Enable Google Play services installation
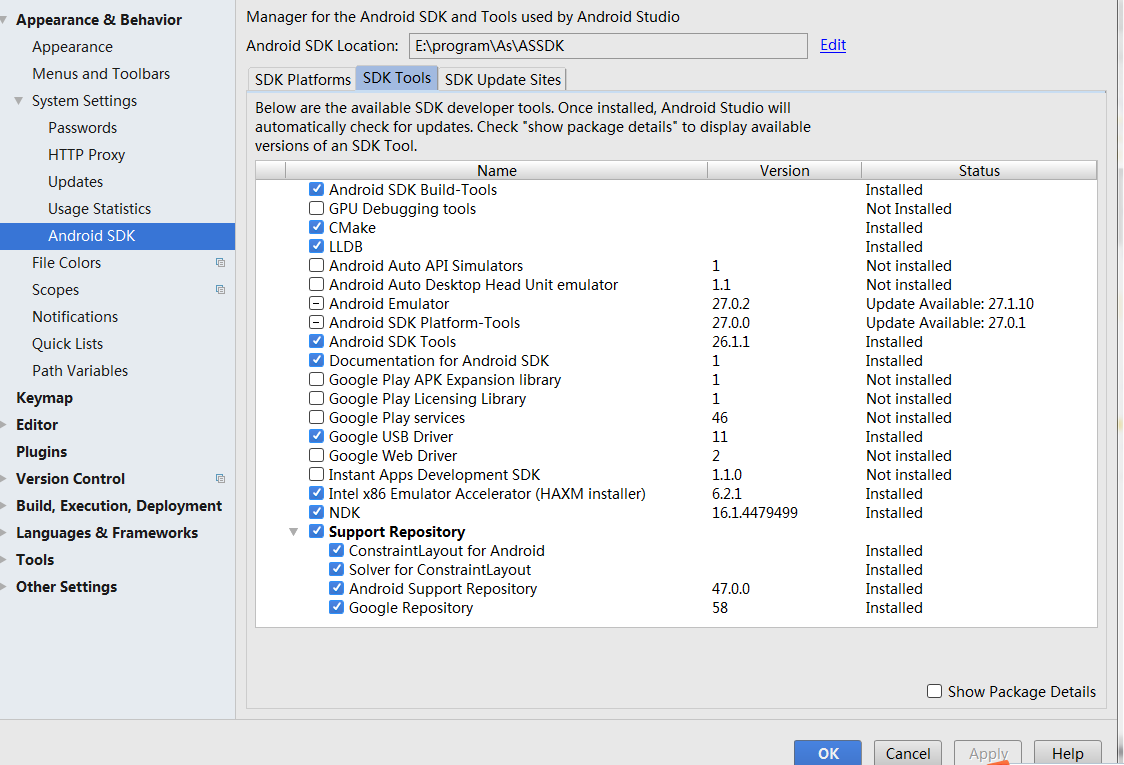Viewport: 1124px width, 765px height. click(x=316, y=417)
